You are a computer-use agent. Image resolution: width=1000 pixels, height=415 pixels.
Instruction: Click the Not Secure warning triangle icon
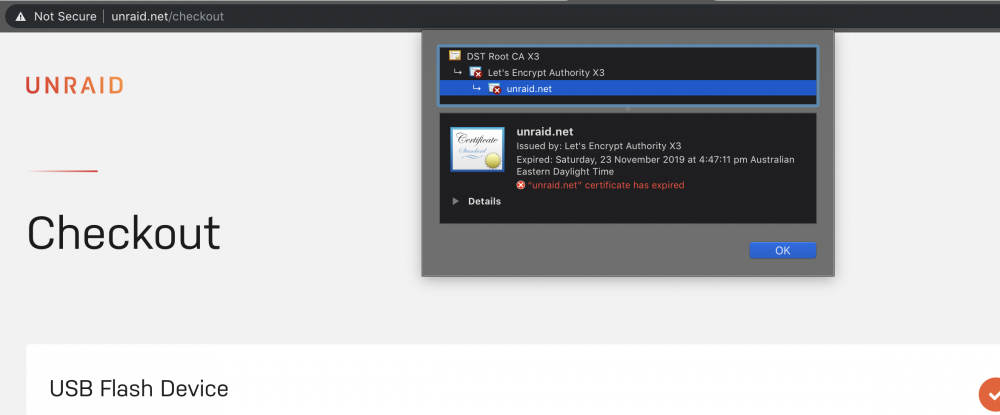coord(21,17)
